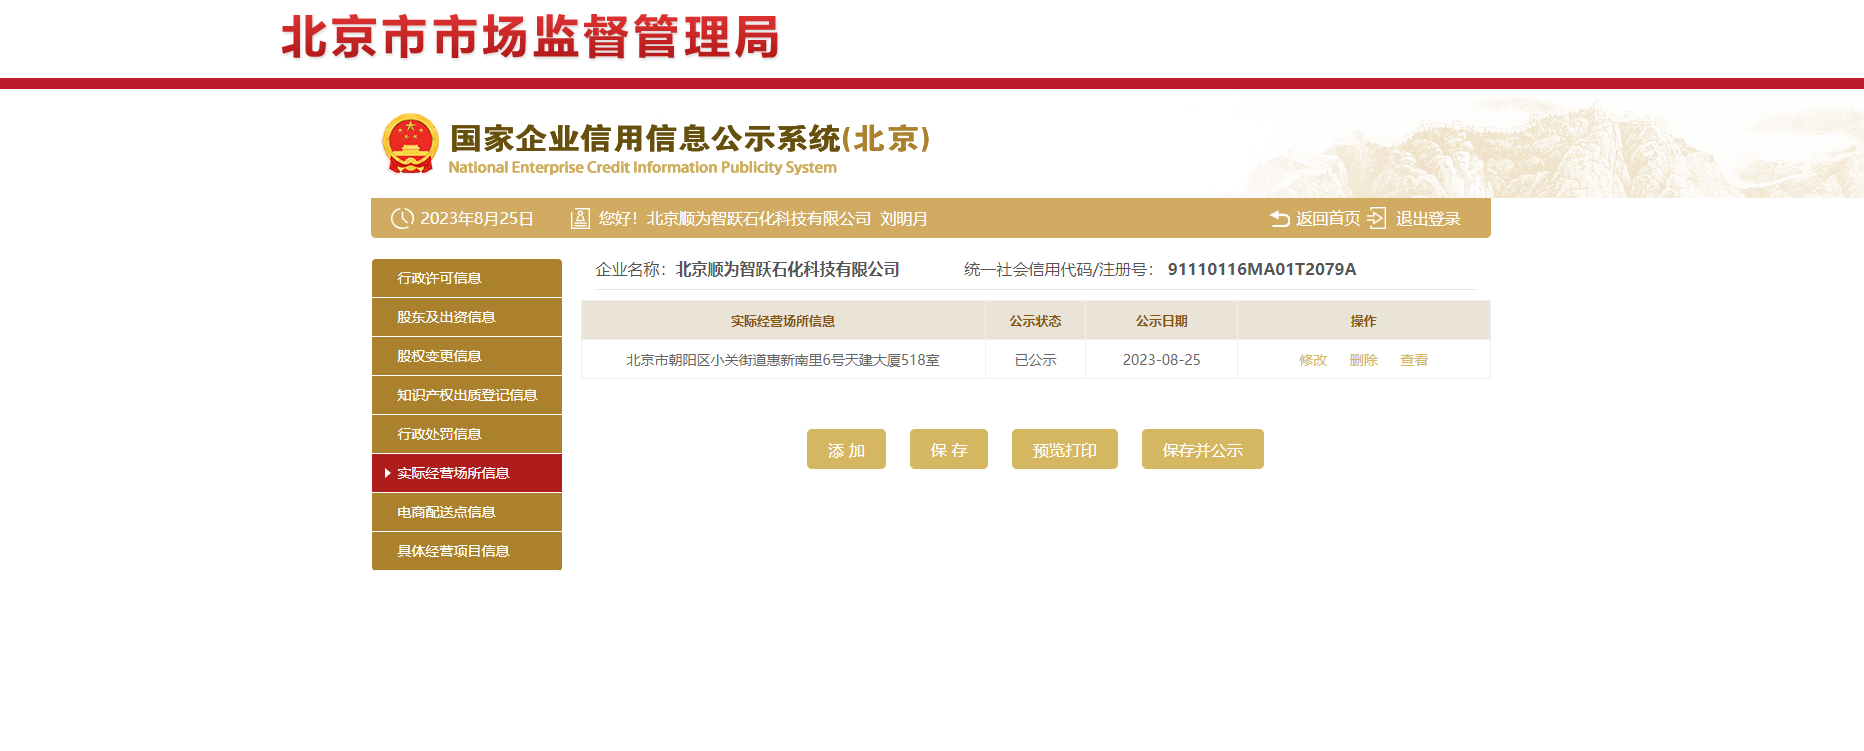The height and width of the screenshot is (751, 1864).
Task: Click the 公示日期 column header
Action: (x=1161, y=321)
